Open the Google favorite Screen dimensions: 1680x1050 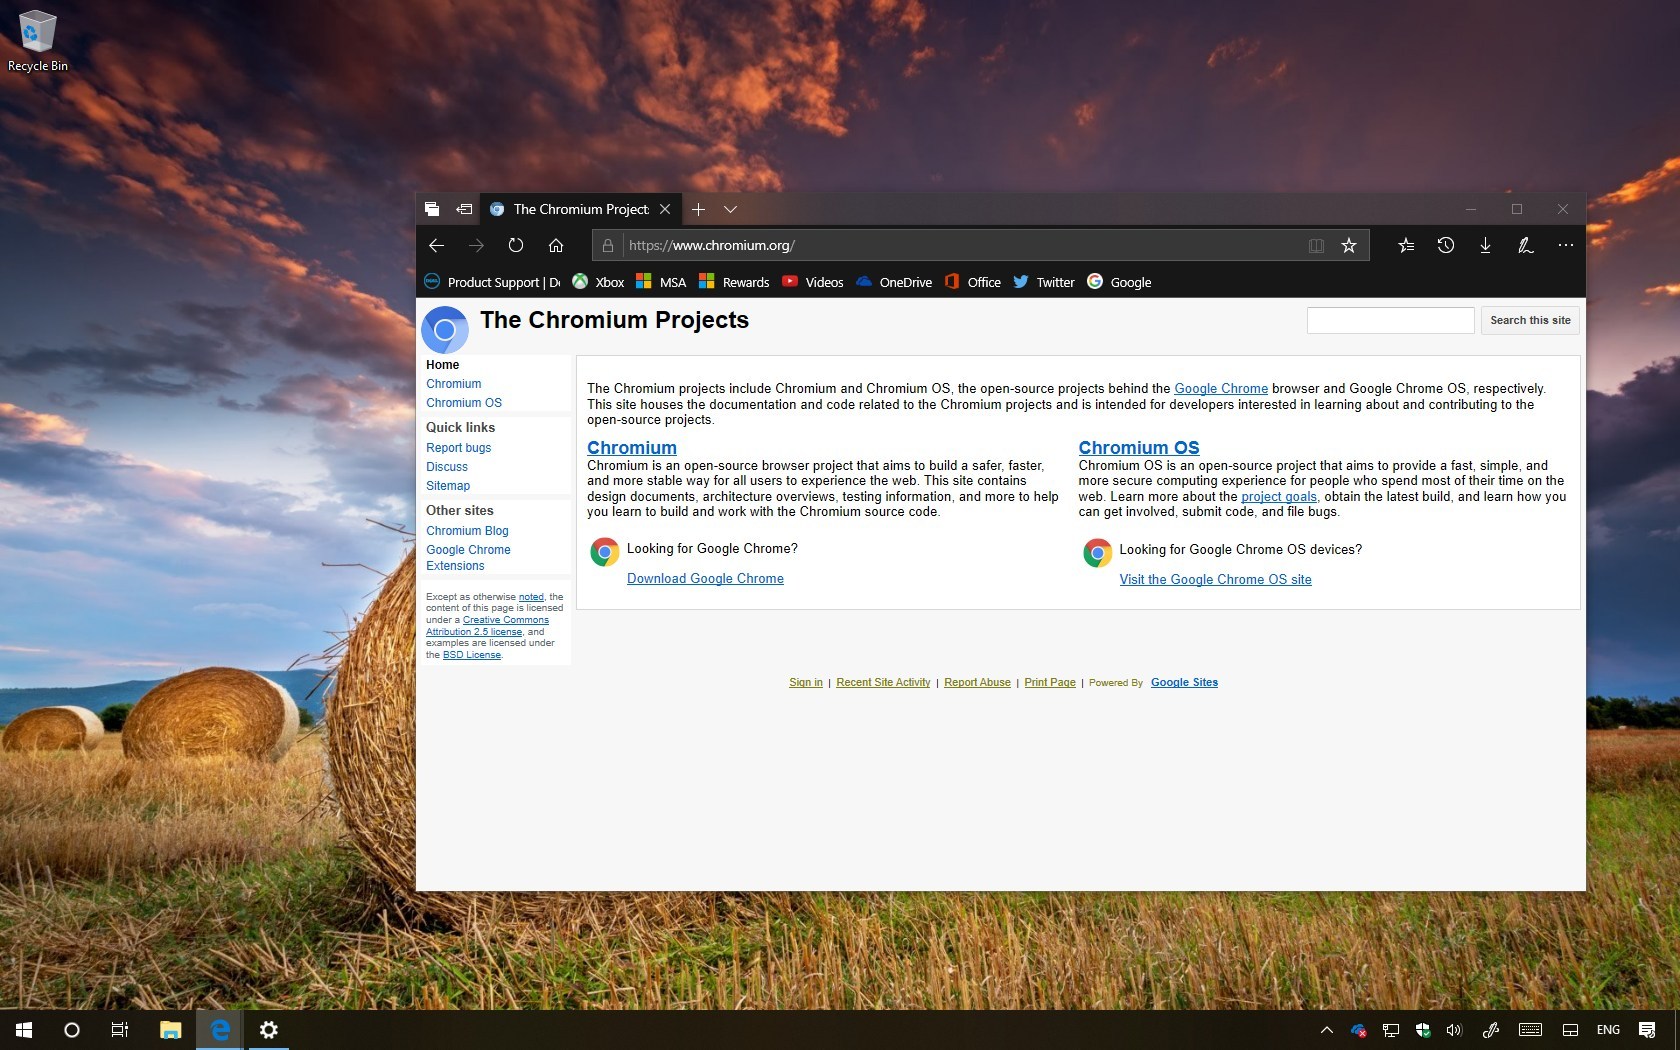point(1119,282)
